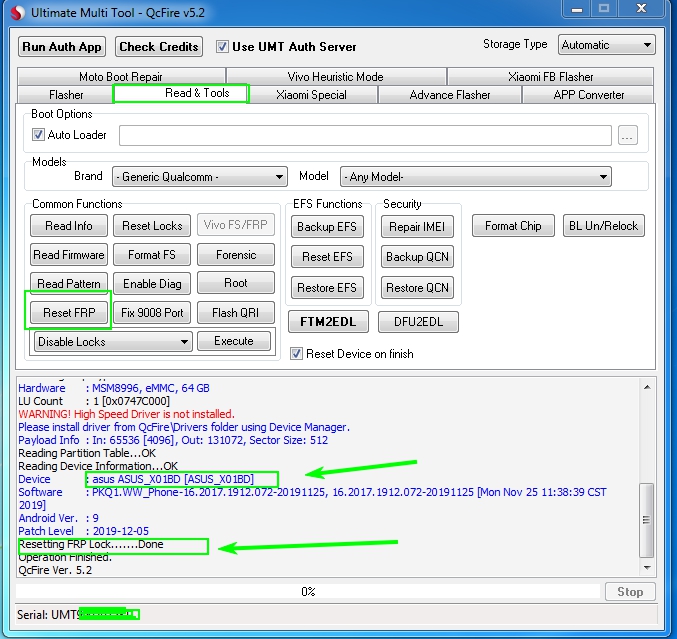The image size is (677, 639).
Task: Switch to the APP Converter tab
Action: pos(588,95)
